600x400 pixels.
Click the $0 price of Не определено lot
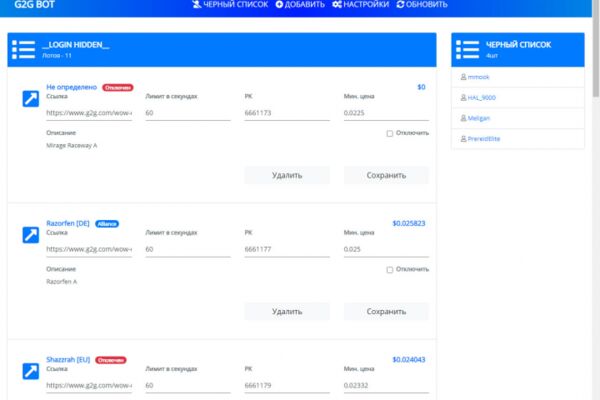[421, 87]
